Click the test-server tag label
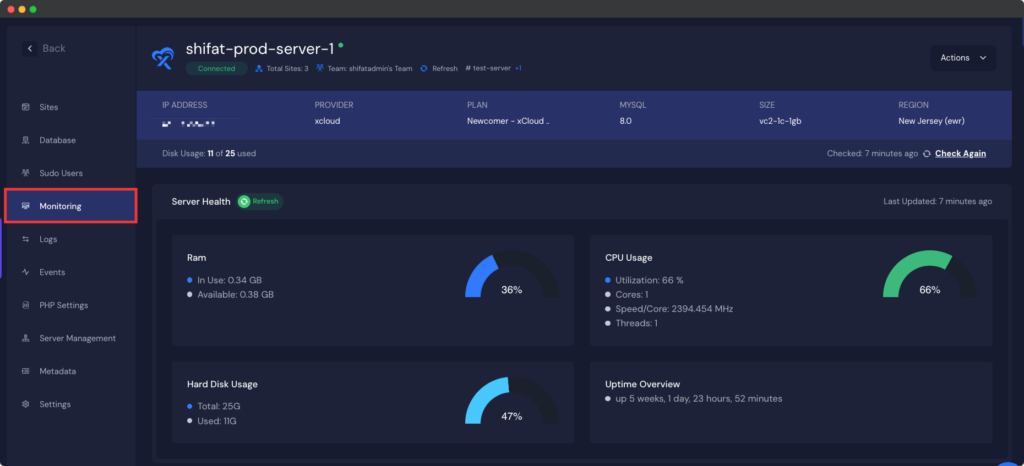The image size is (1024, 466). 489,69
